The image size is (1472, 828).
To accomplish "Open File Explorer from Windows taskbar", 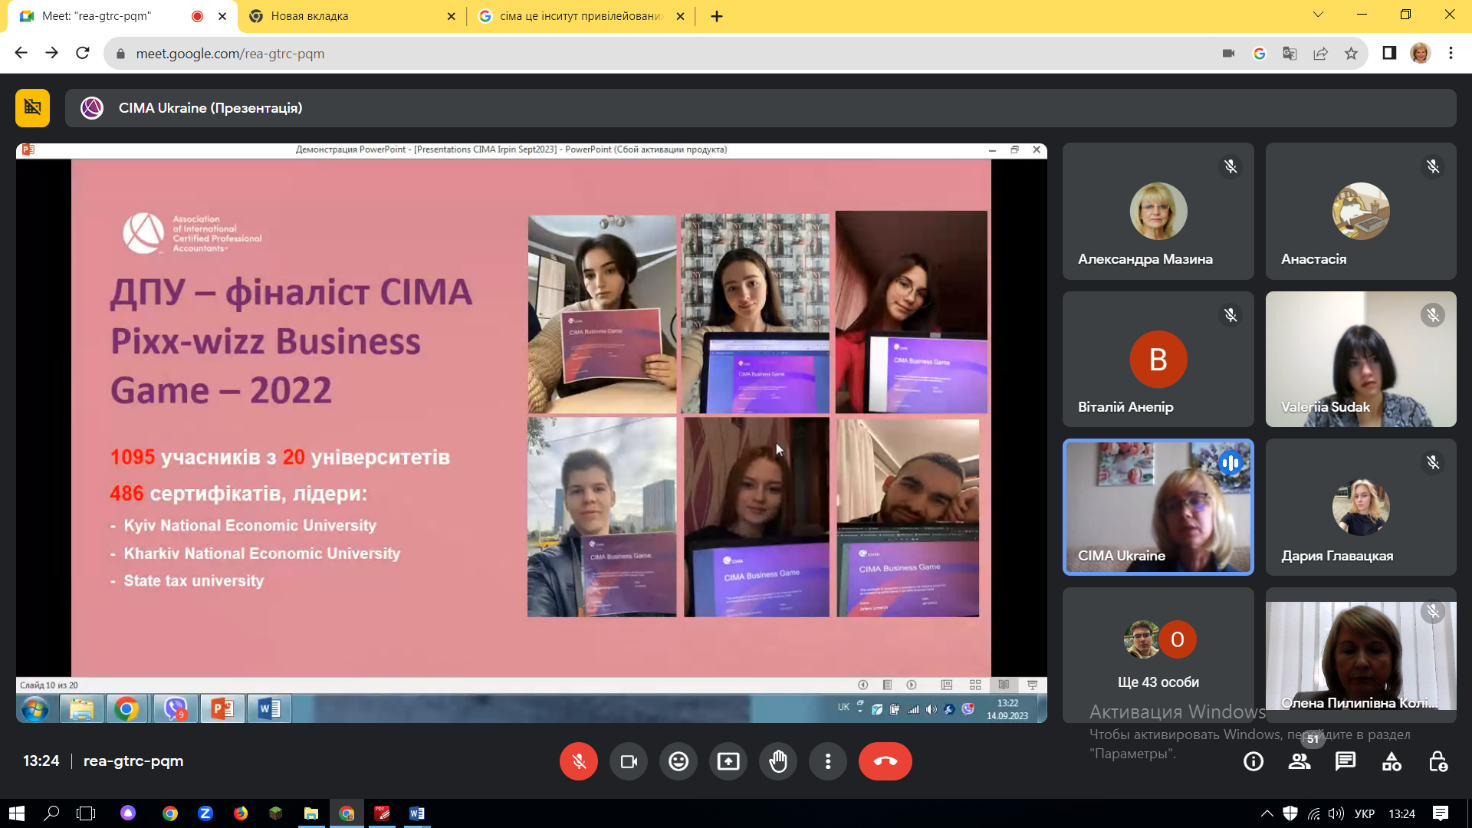I will [311, 813].
